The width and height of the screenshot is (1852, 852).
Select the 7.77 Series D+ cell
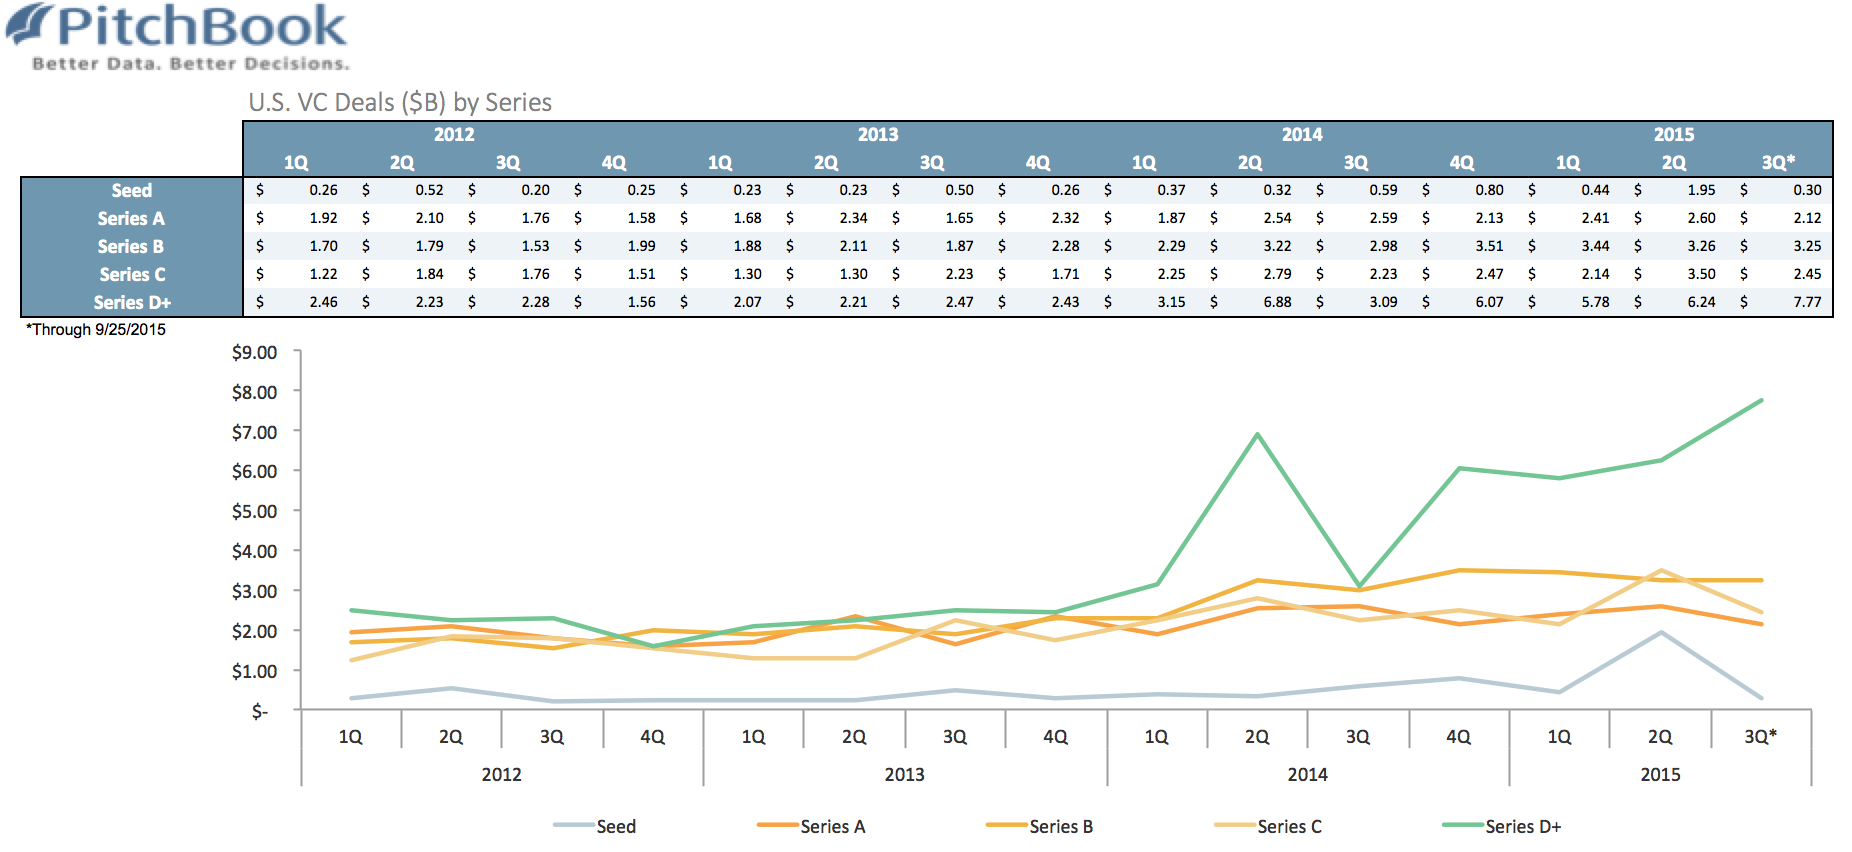coord(1807,302)
